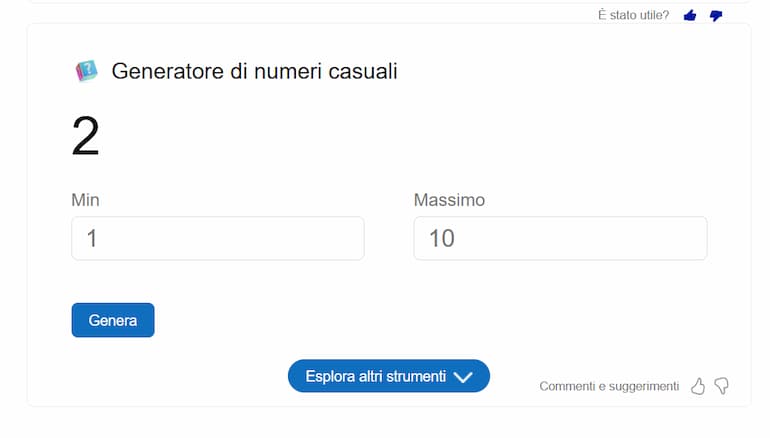Image resolution: width=770 pixels, height=438 pixels.
Task: Like via outlined thumbs-up near Commenti e suggerimenti
Action: 698,386
